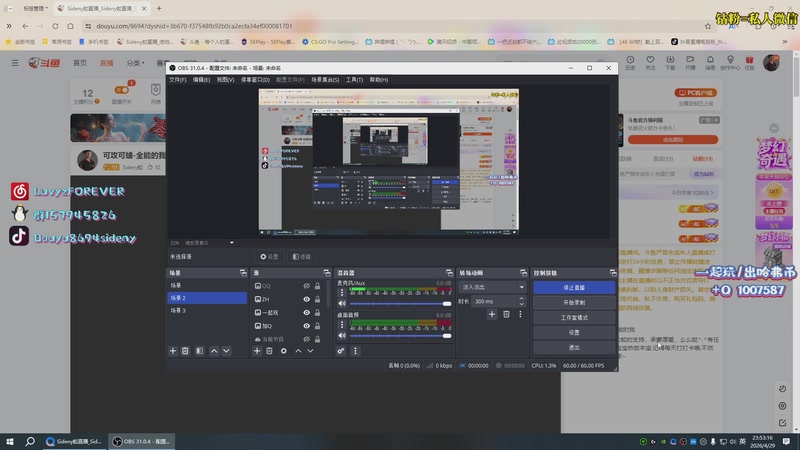Open 桌面音频 channel three-dot options

(x=342, y=324)
